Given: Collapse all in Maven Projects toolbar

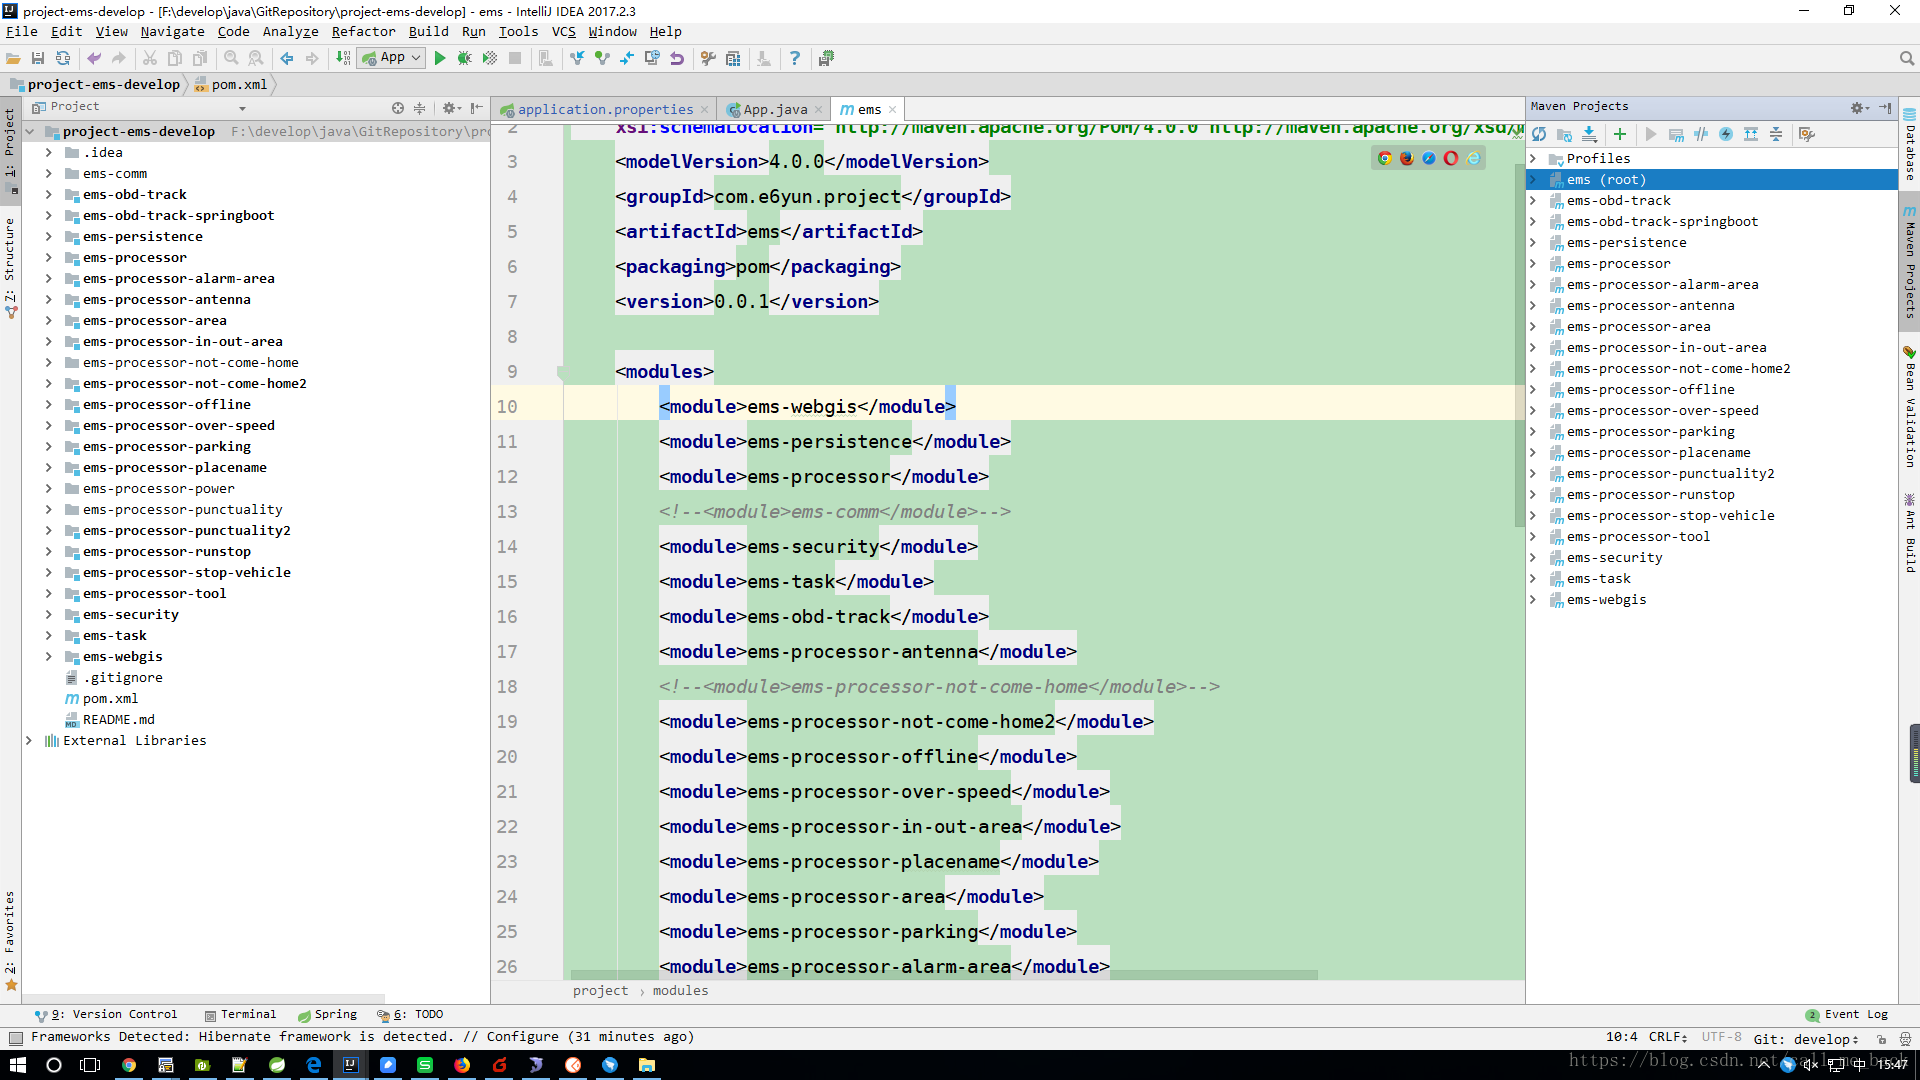Looking at the screenshot, I should click(1776, 134).
